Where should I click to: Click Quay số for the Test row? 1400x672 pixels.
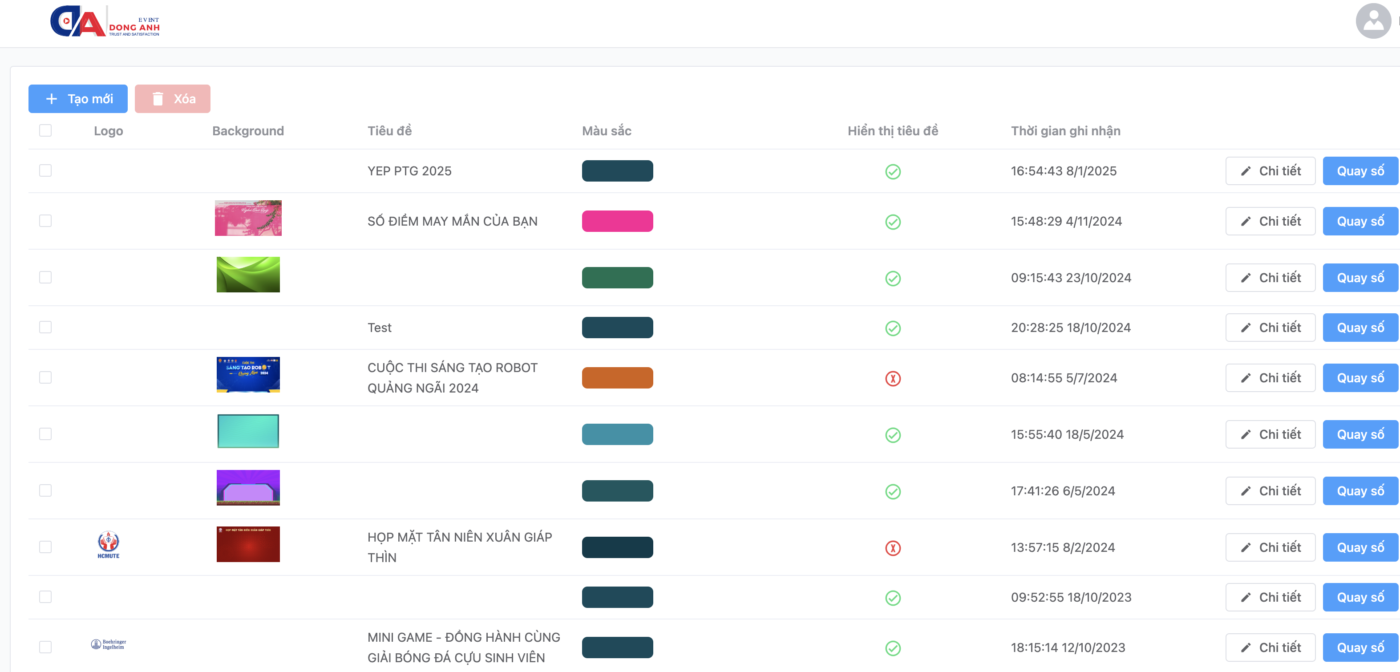point(1360,327)
